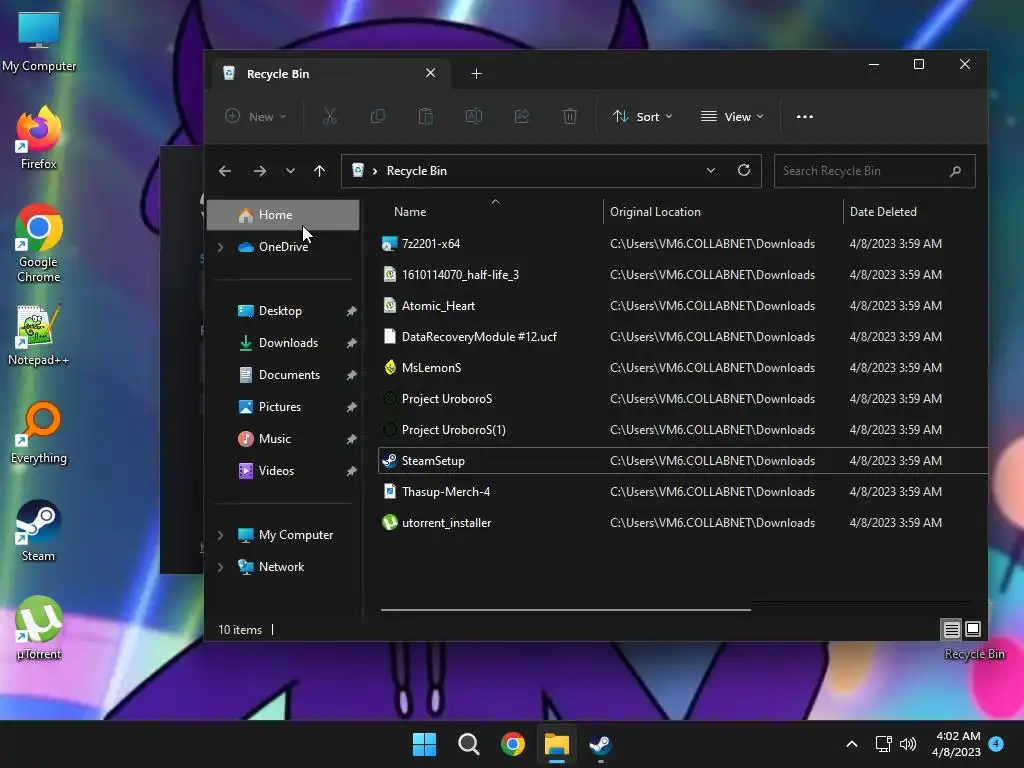
Task: Add a new tab with plus button
Action: [x=476, y=73]
